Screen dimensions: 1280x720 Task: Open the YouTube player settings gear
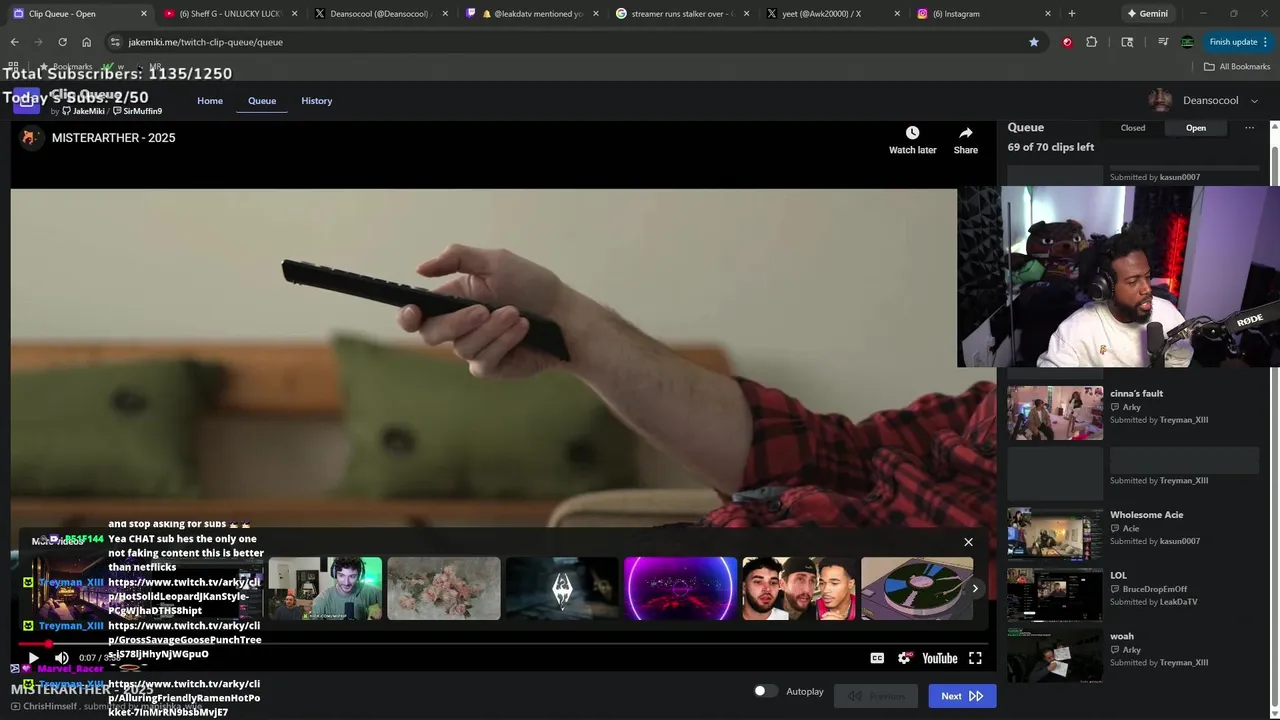(x=905, y=658)
